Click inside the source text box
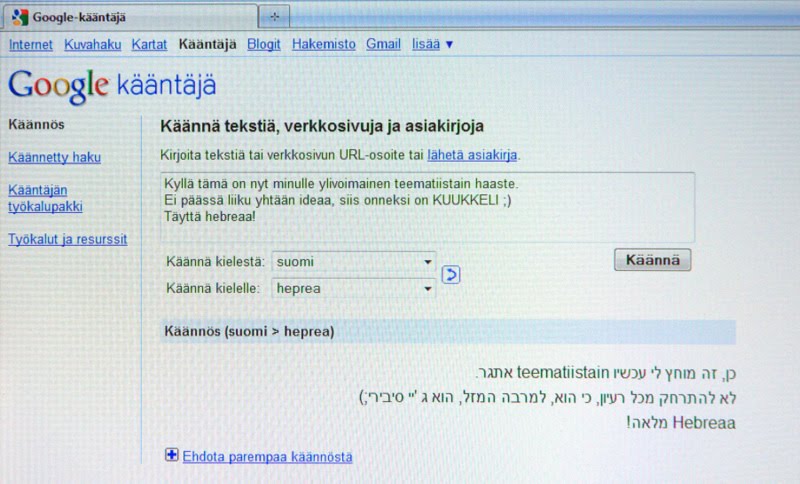Screen dimensions: 800x484 428,207
